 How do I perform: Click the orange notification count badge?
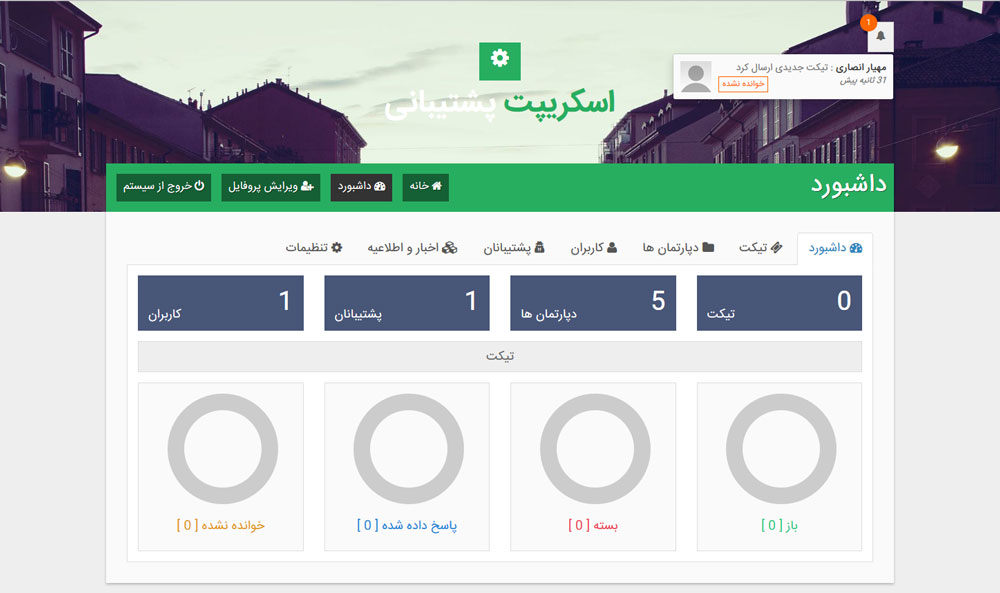point(868,22)
